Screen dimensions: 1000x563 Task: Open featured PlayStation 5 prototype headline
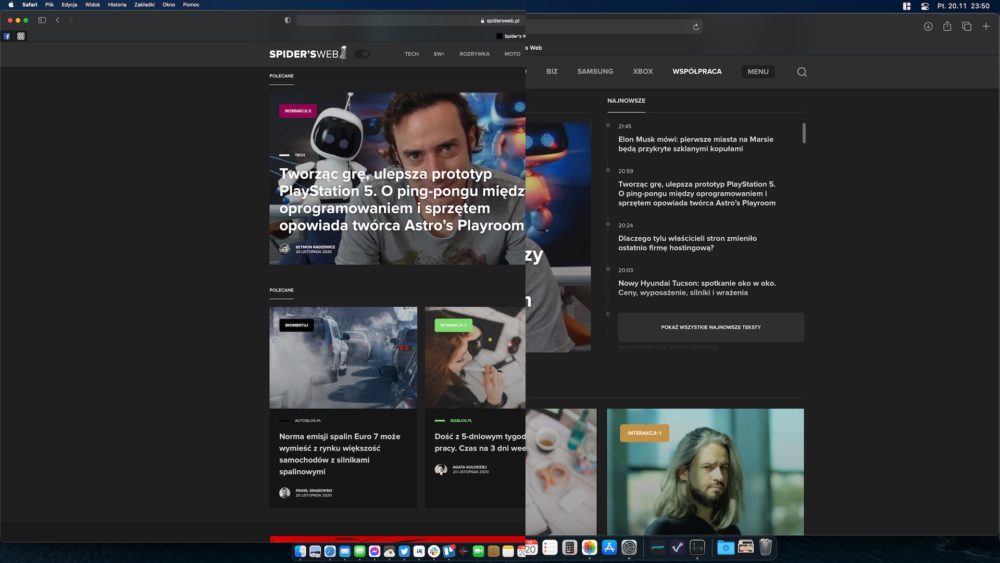pyautogui.click(x=402, y=200)
